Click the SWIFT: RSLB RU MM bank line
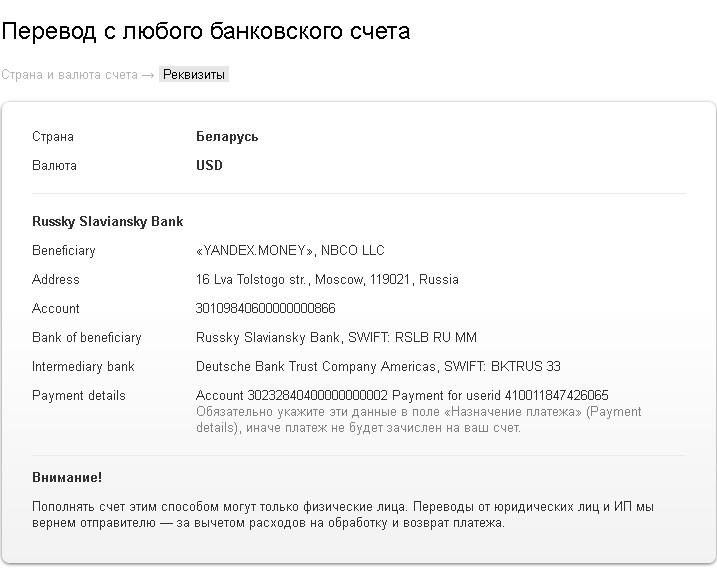Screen dimensions: 717x569 click(336, 338)
